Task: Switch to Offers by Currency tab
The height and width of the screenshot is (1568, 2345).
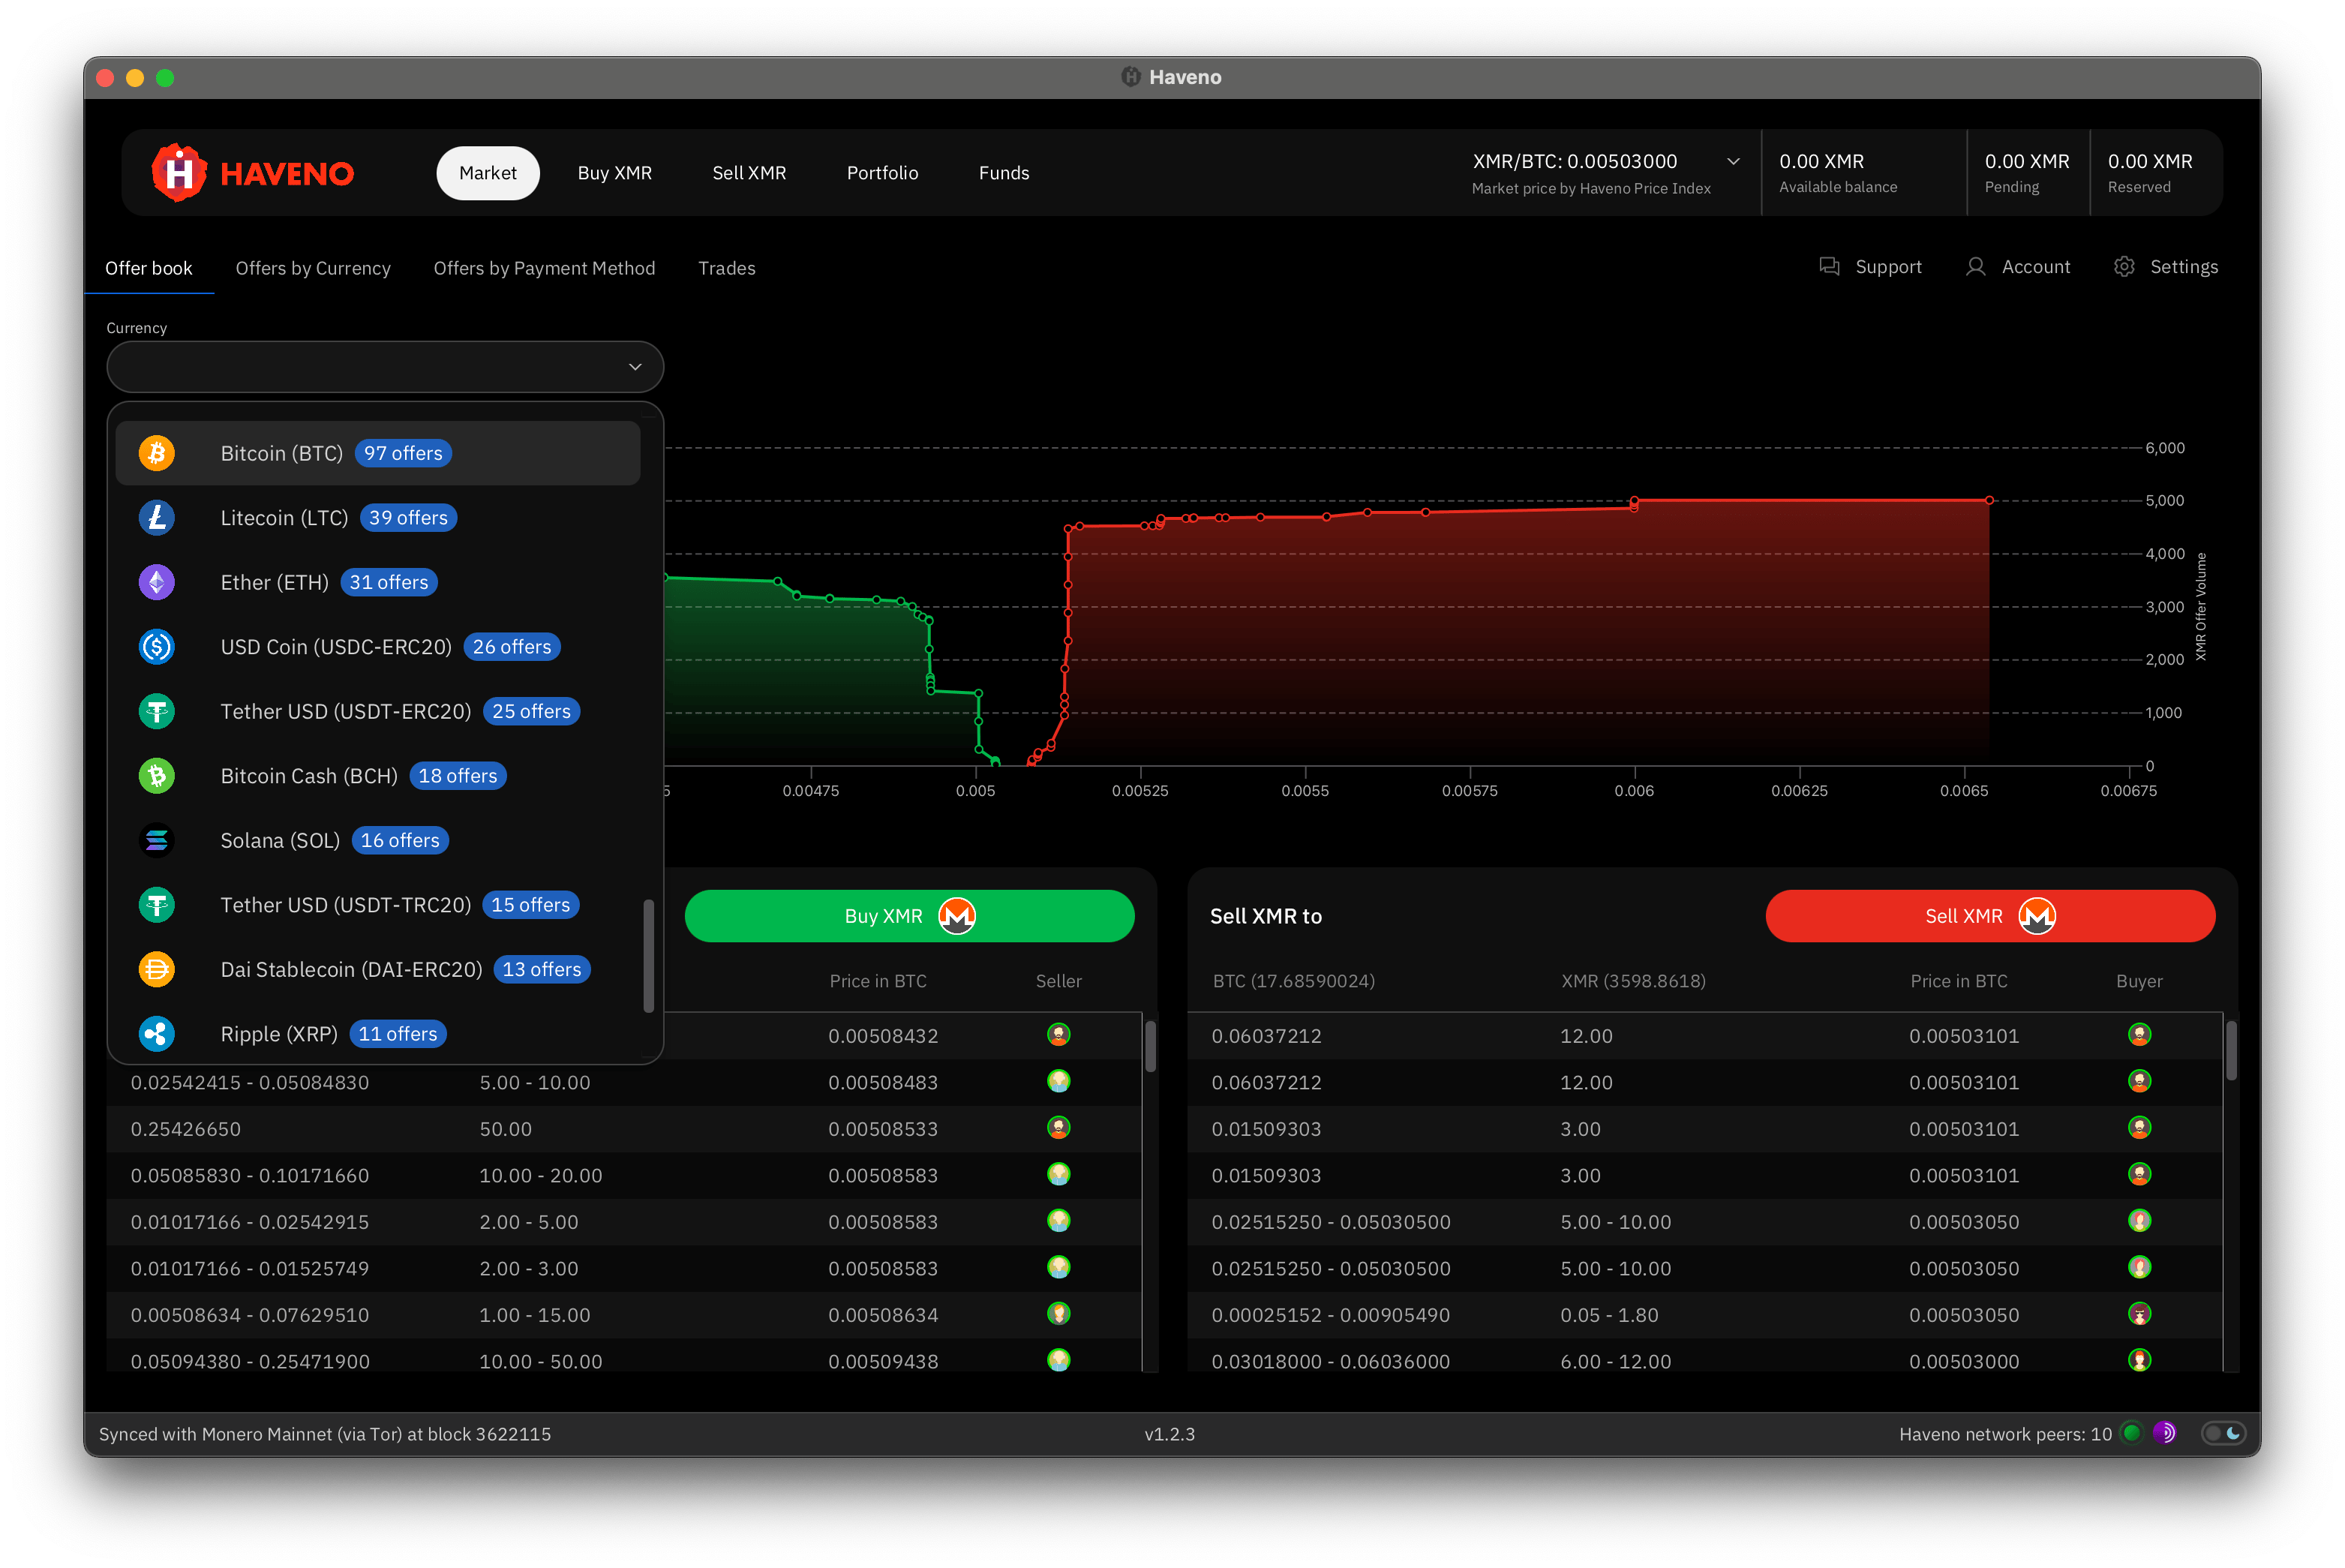Action: (x=313, y=268)
